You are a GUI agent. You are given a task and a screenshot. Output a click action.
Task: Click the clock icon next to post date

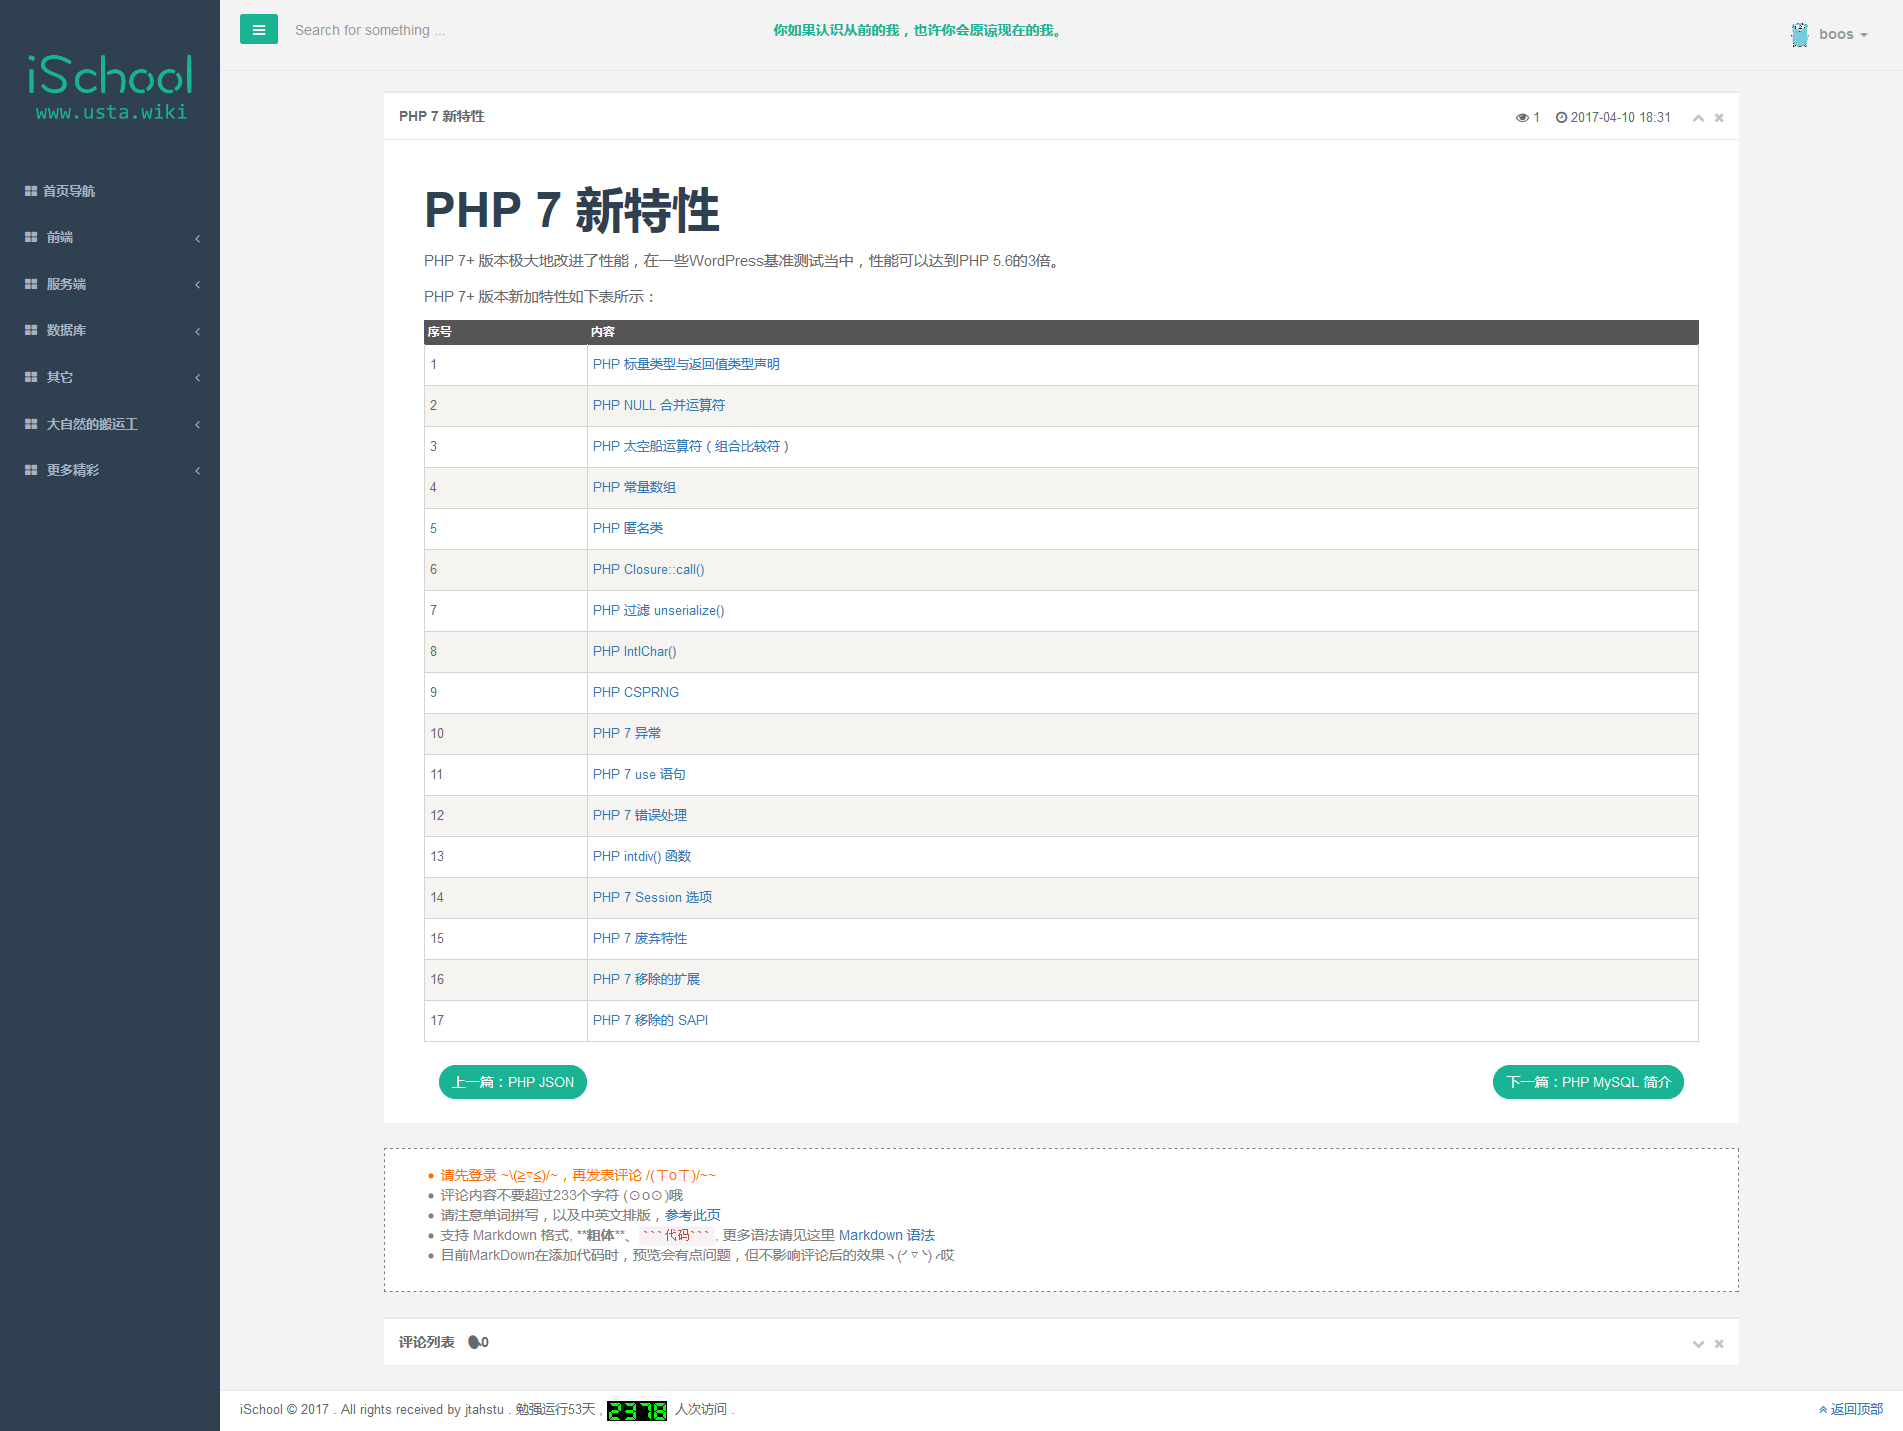pos(1561,118)
